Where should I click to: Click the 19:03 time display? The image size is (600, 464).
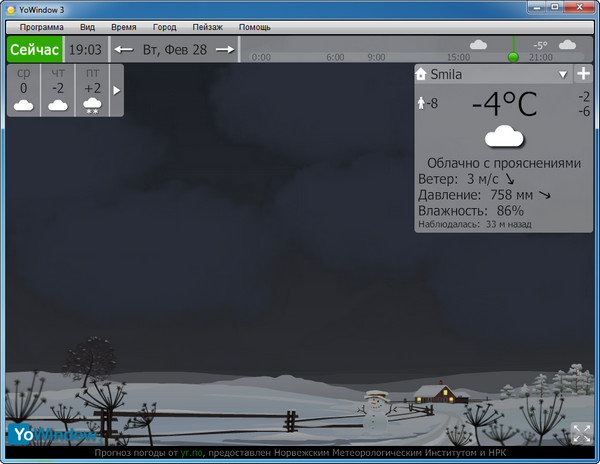click(85, 49)
